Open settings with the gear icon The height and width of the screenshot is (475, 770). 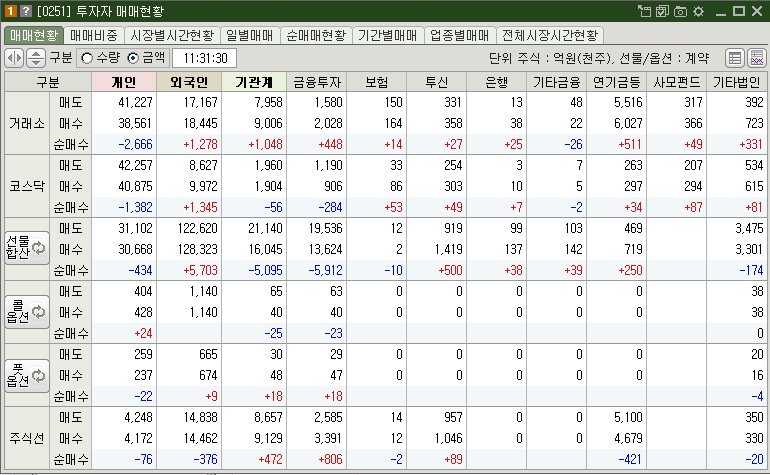pyautogui.click(x=698, y=11)
